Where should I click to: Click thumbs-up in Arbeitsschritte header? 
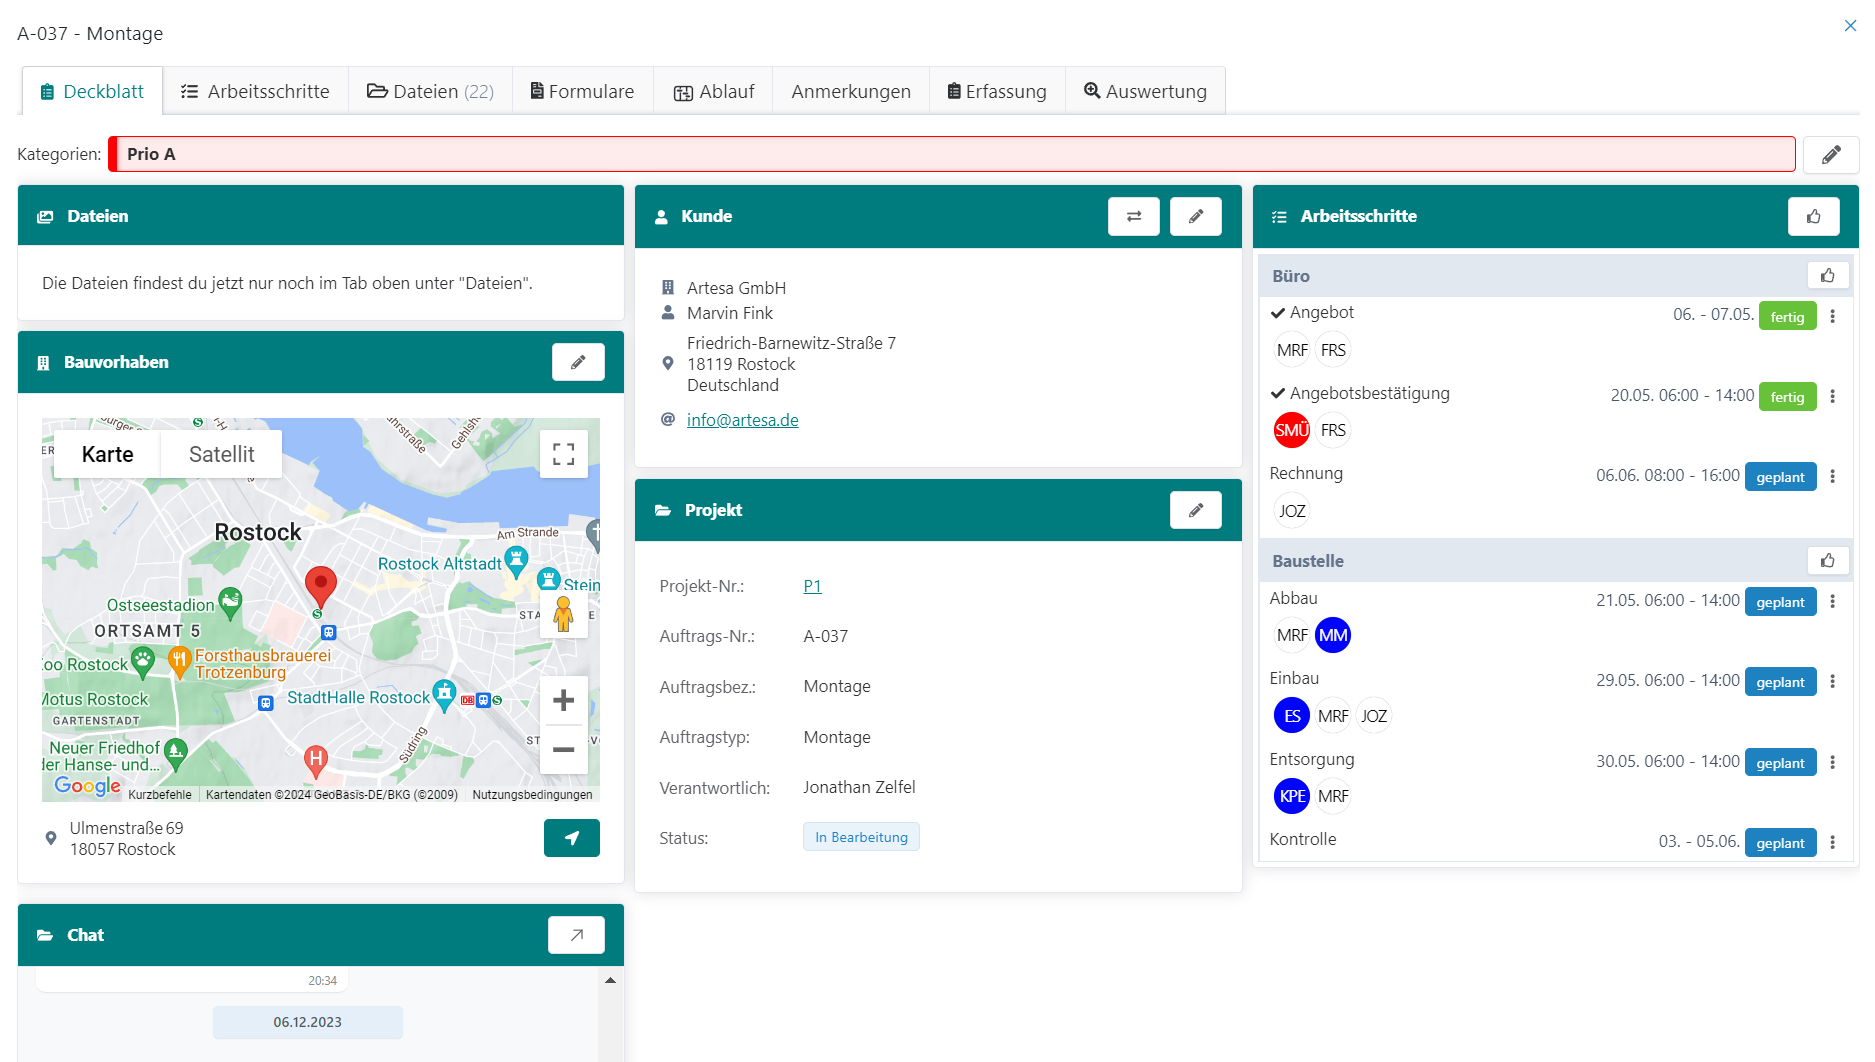1813,216
